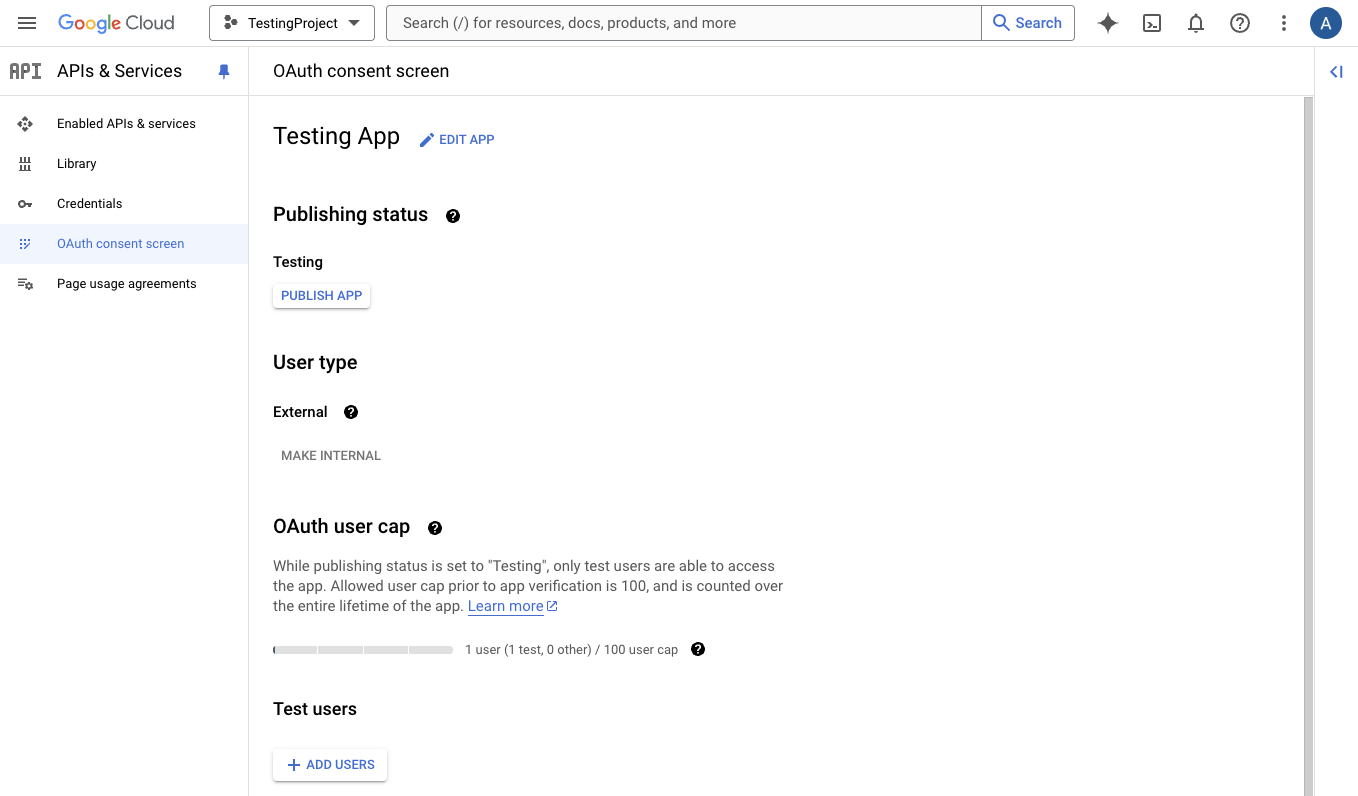The height and width of the screenshot is (796, 1358).
Task: Click the OAuth consent screen page title
Action: pos(361,71)
